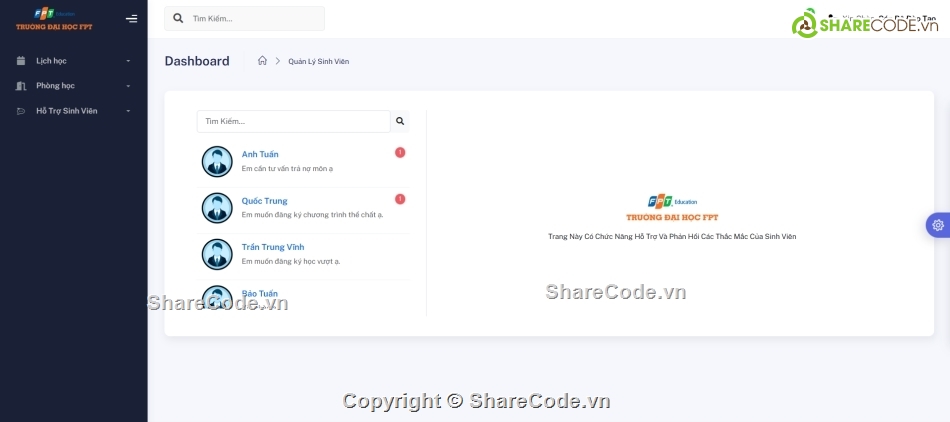
Task: Click the Lịch học calendar icon
Action: click(21, 61)
